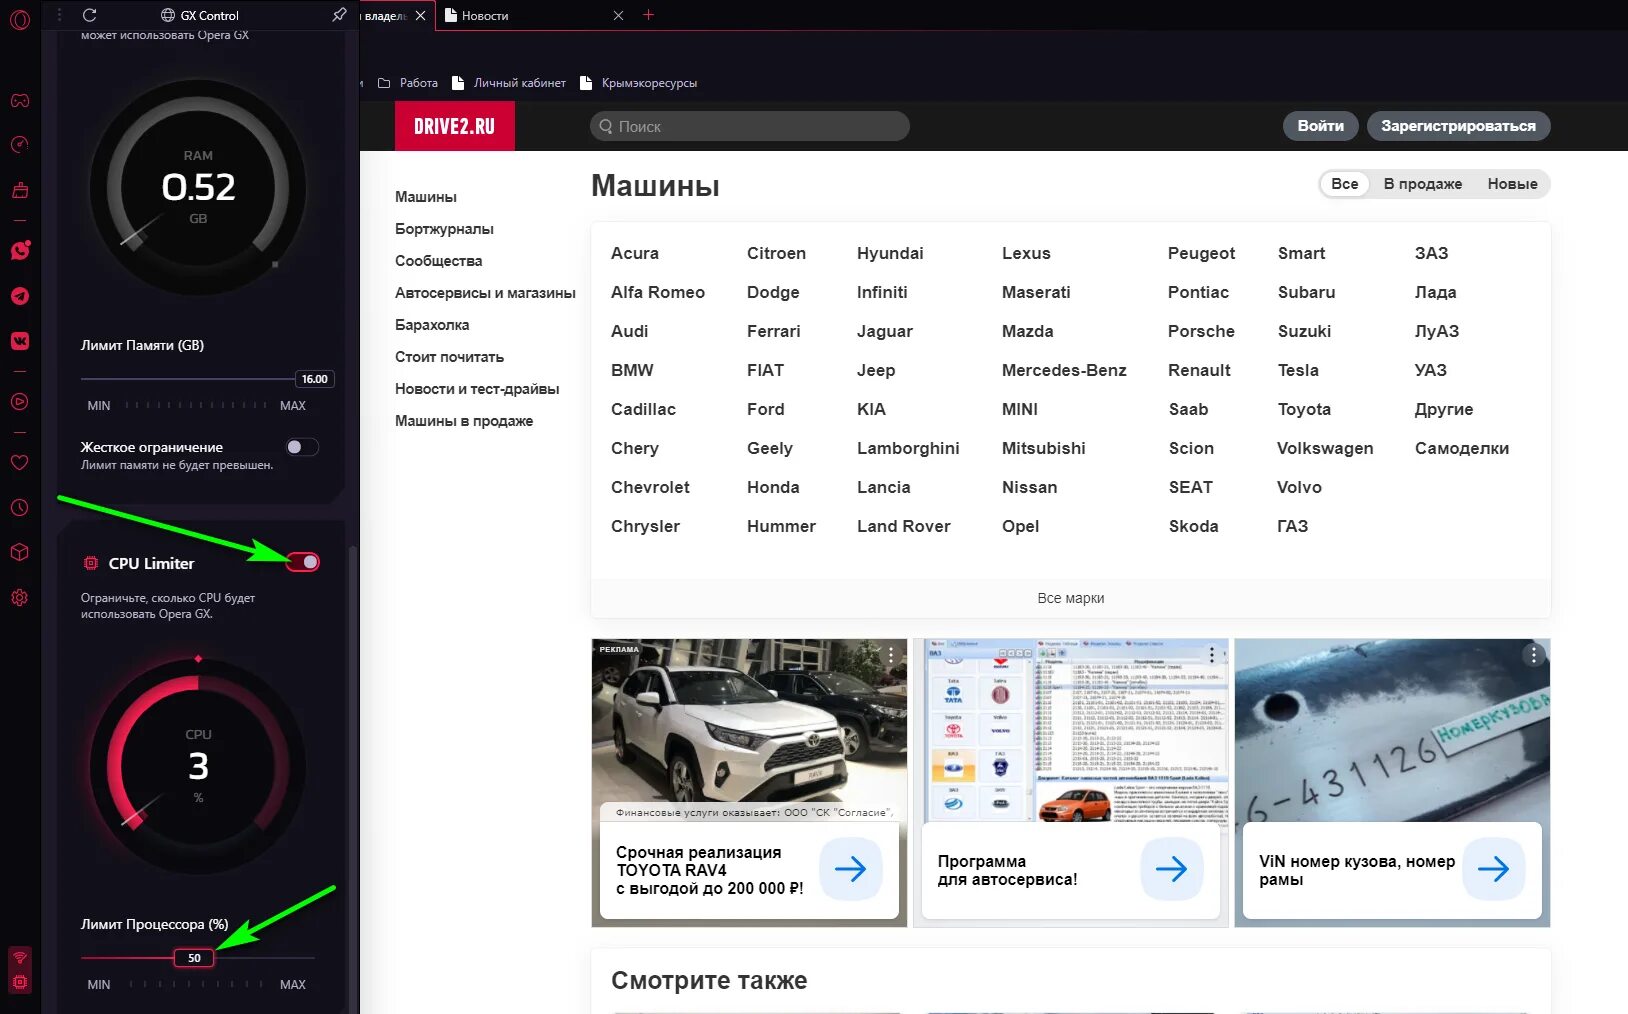The image size is (1628, 1014).
Task: Open the автосервис program screenshot thumbnail
Action: click(x=1071, y=729)
